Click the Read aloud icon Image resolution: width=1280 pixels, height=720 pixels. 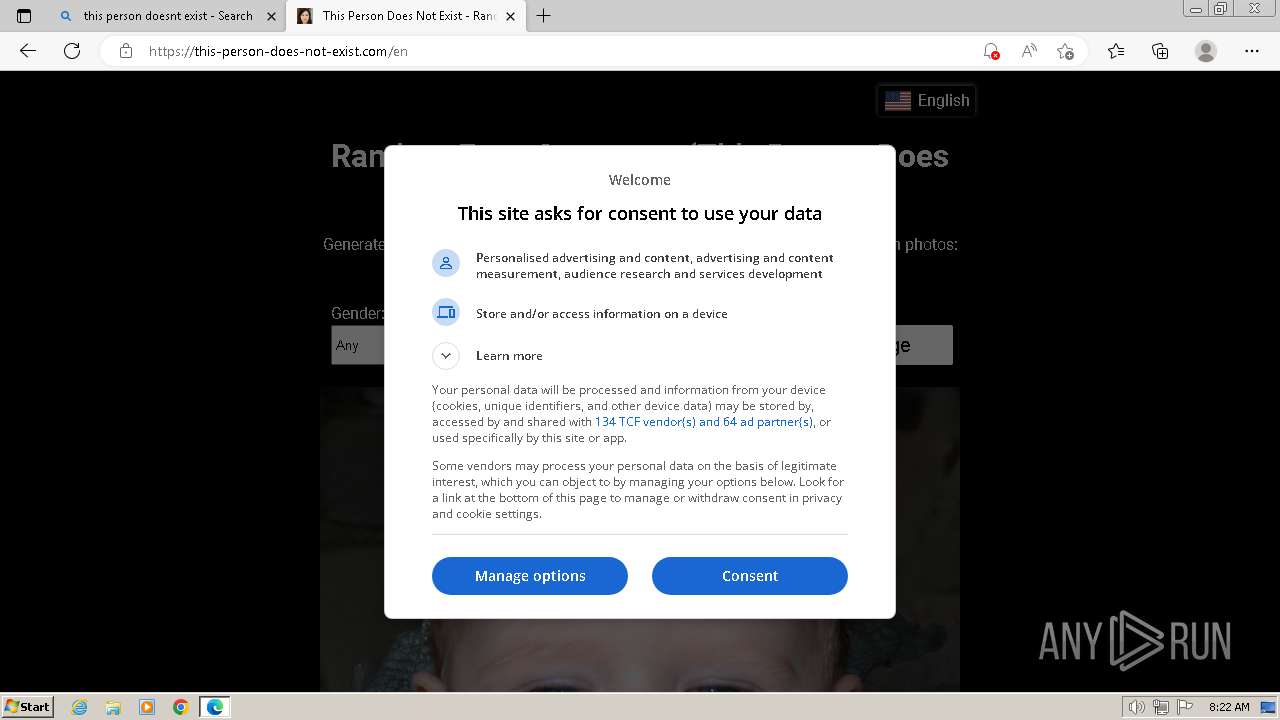click(1028, 51)
